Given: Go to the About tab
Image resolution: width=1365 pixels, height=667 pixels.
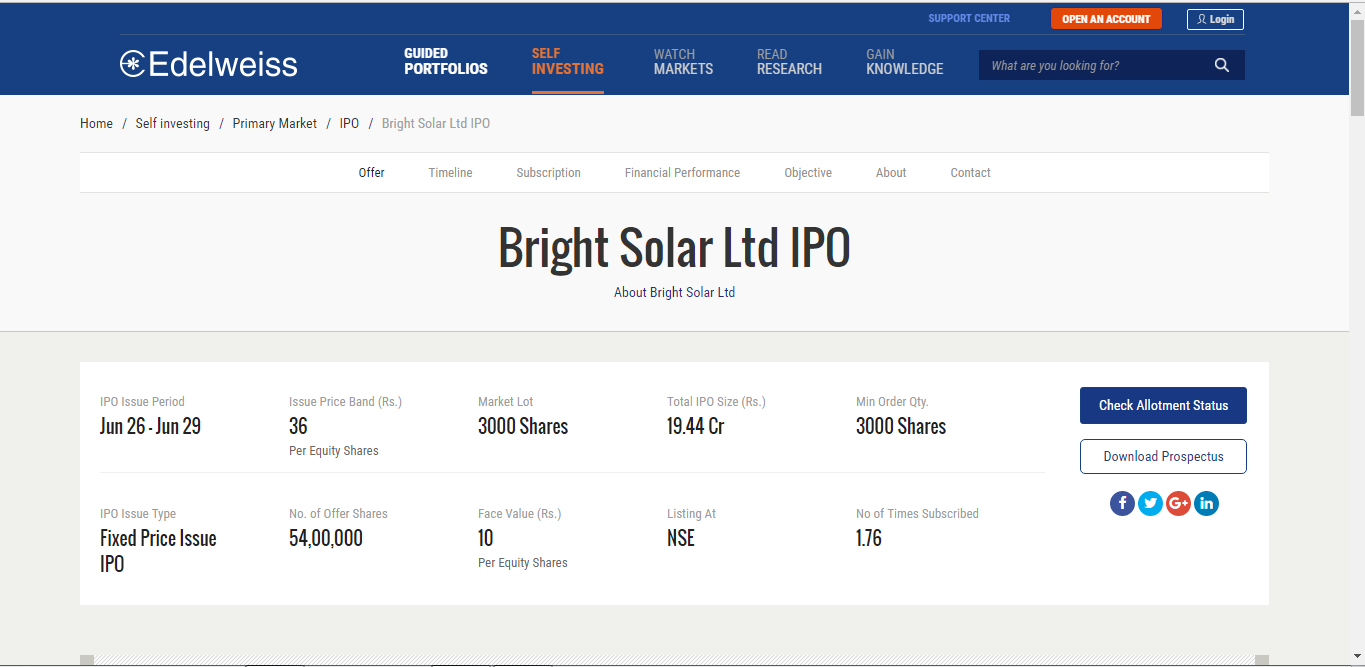Looking at the screenshot, I should click(891, 173).
